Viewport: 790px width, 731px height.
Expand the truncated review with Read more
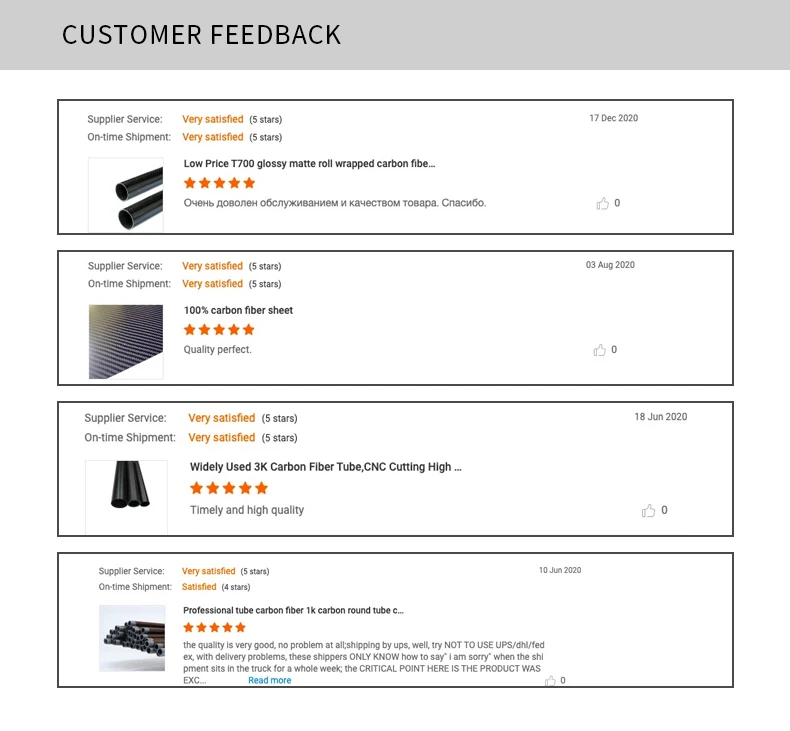pyautogui.click(x=269, y=681)
